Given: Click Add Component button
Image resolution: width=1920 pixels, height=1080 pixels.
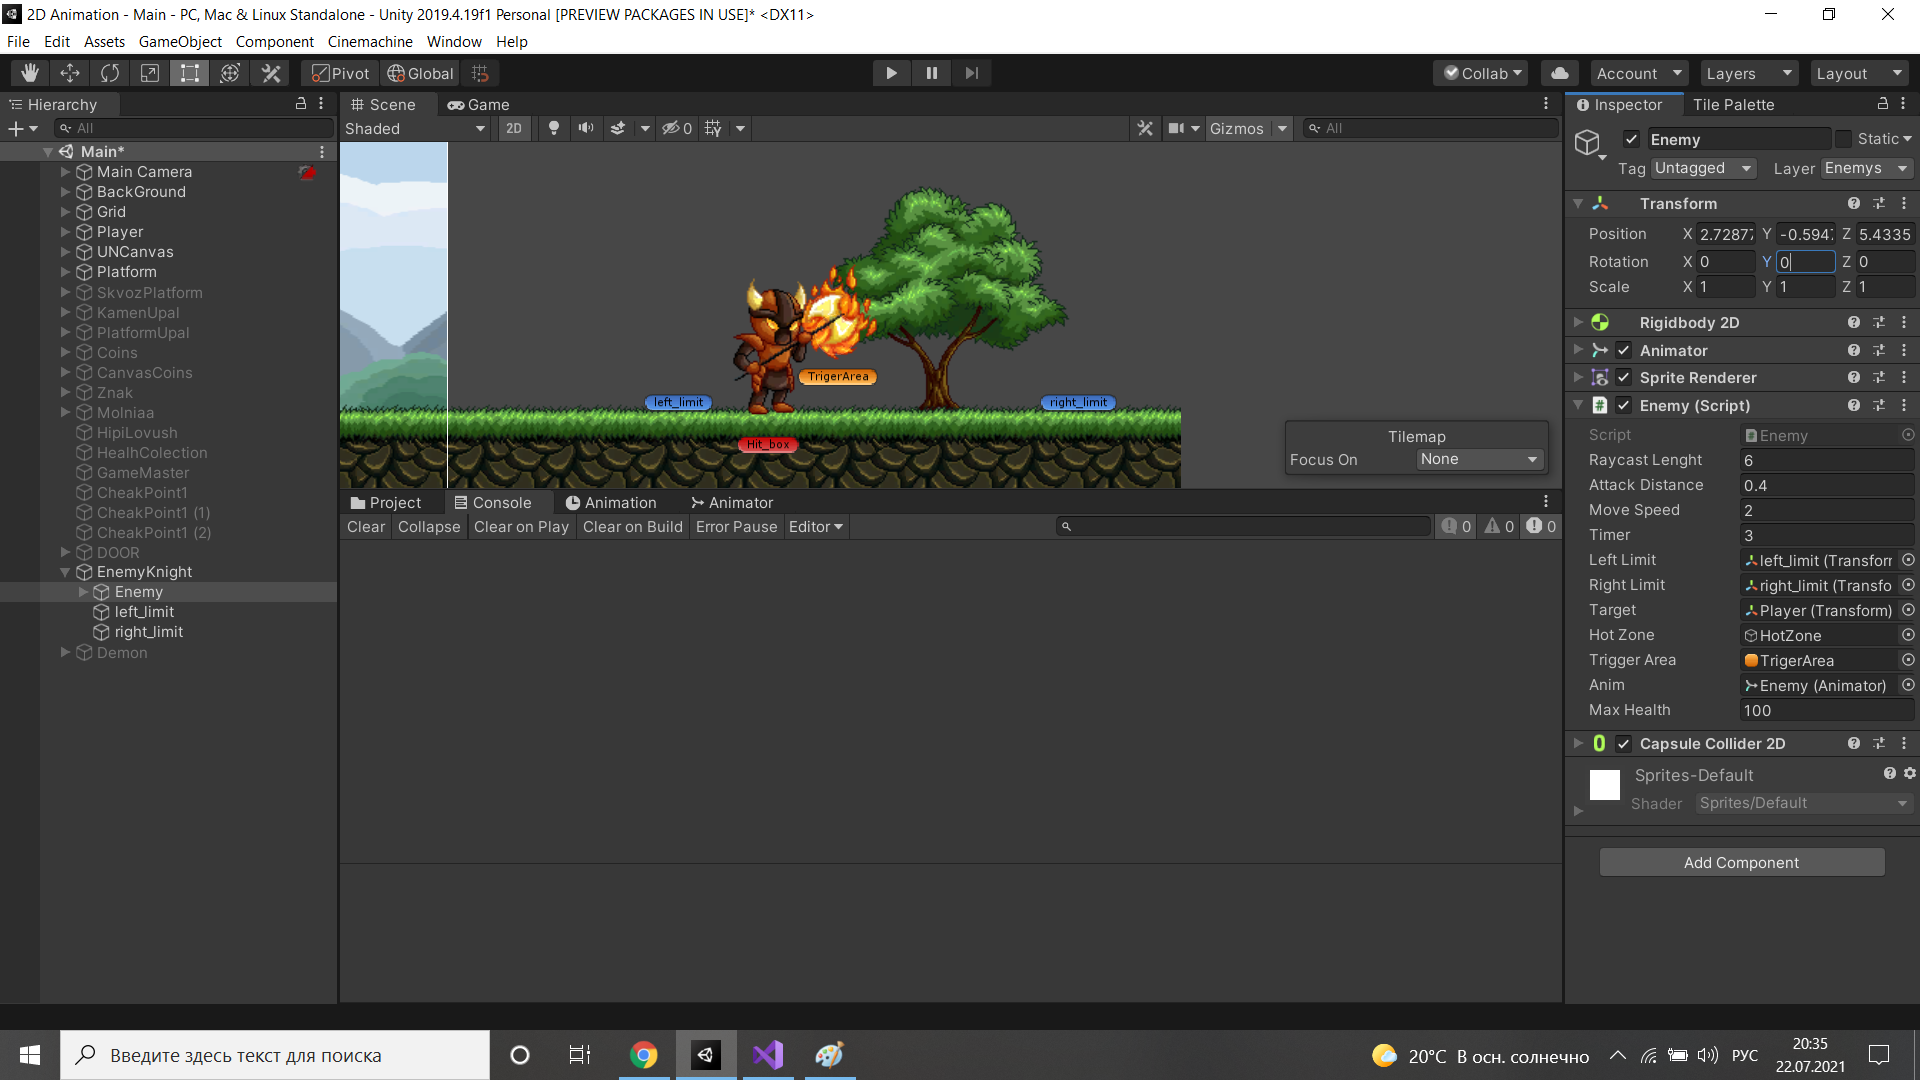Looking at the screenshot, I should (1741, 862).
